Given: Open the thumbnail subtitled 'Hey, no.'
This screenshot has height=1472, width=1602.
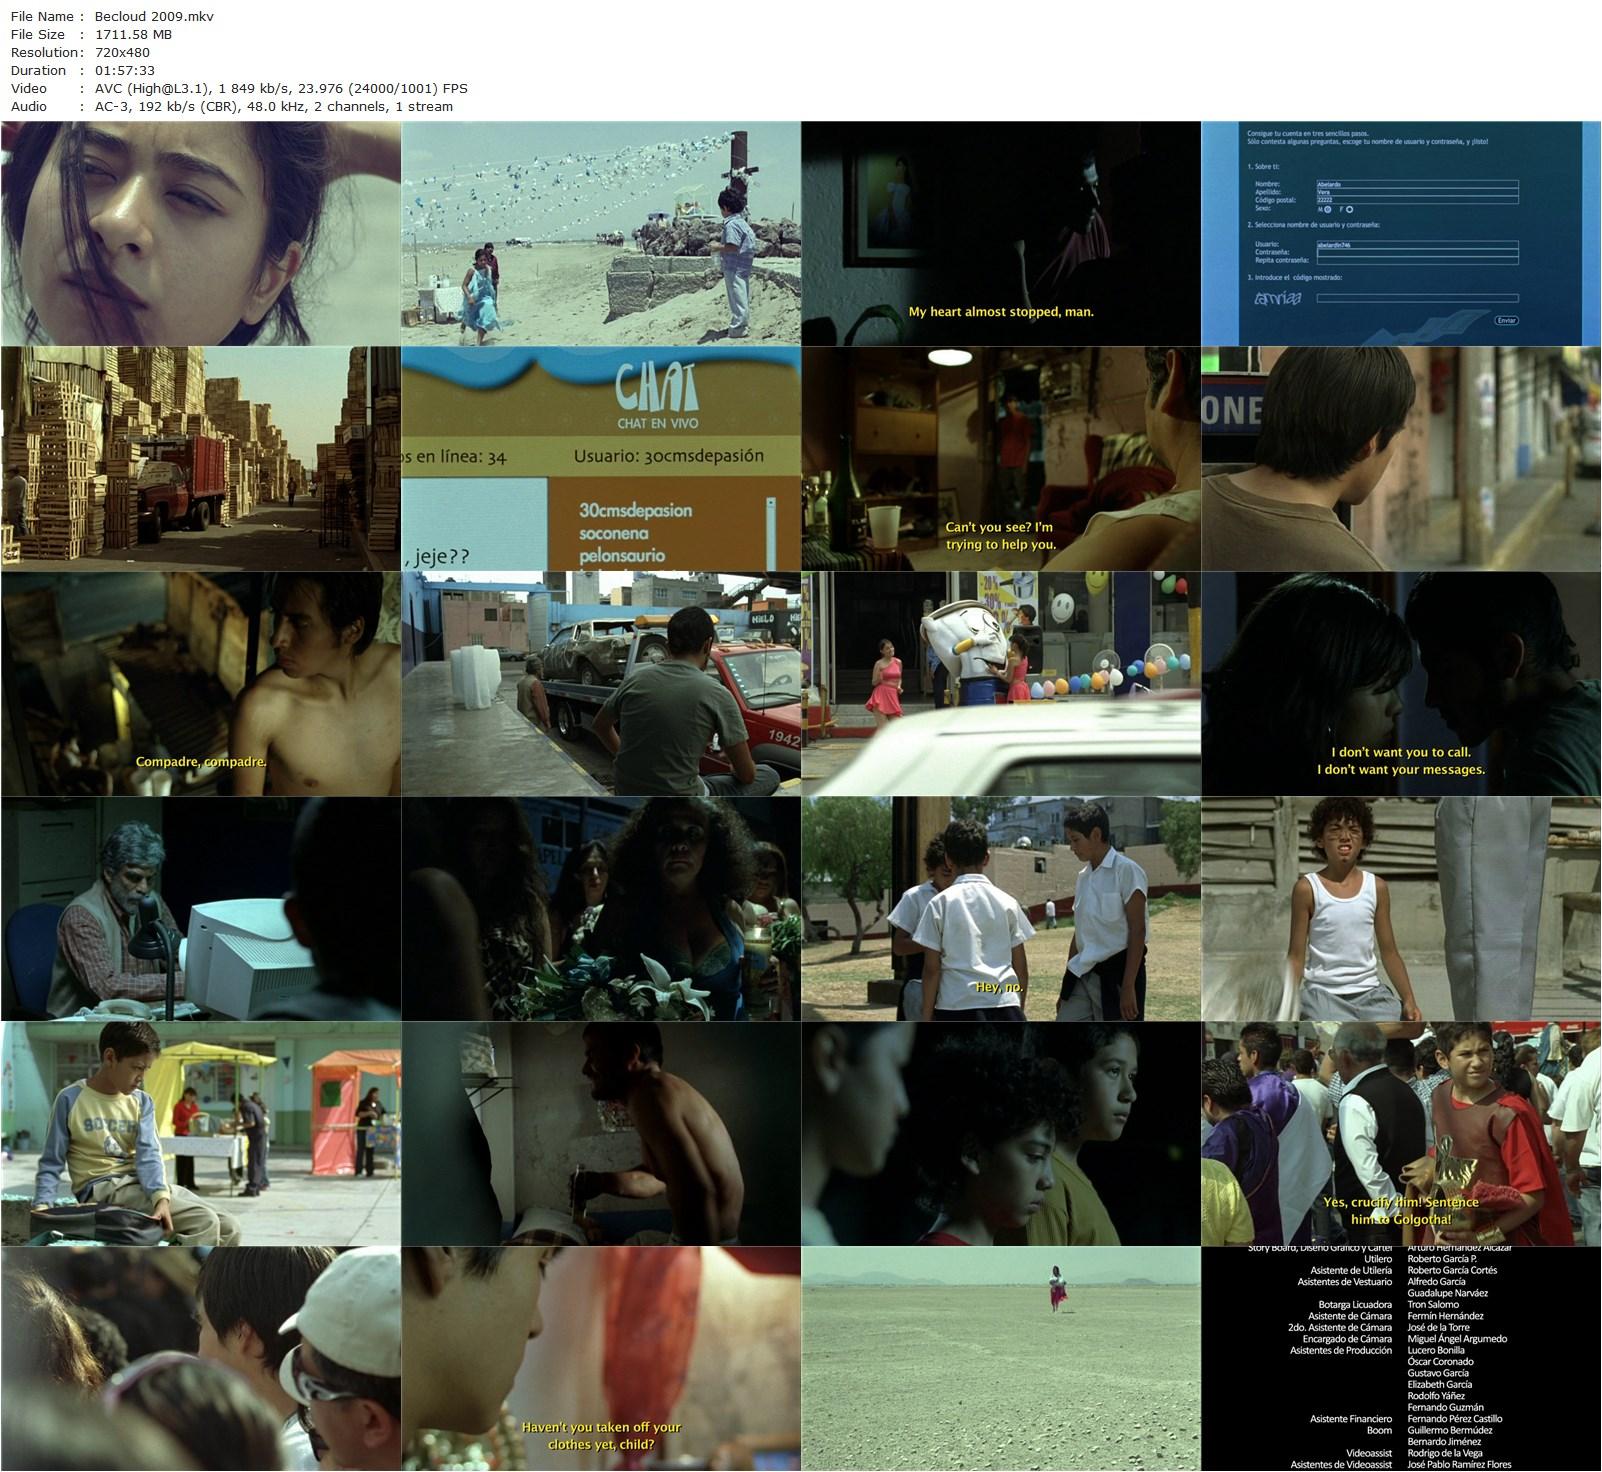Looking at the screenshot, I should [1000, 909].
